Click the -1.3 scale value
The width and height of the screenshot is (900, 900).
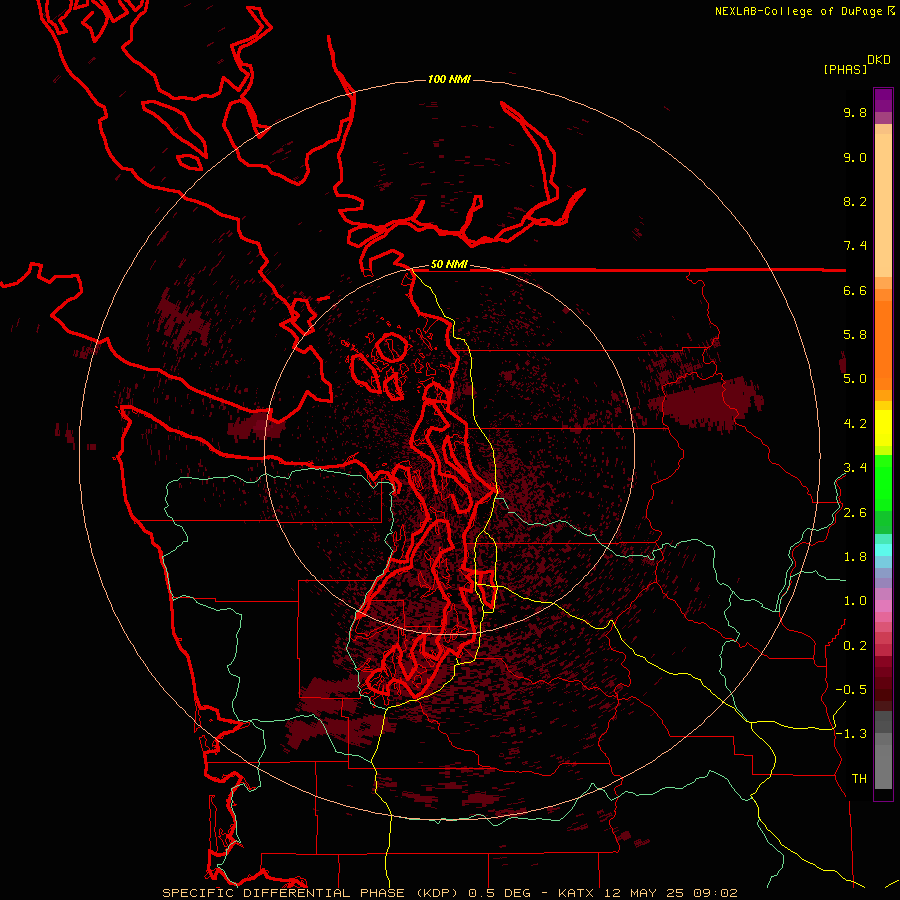(x=851, y=734)
